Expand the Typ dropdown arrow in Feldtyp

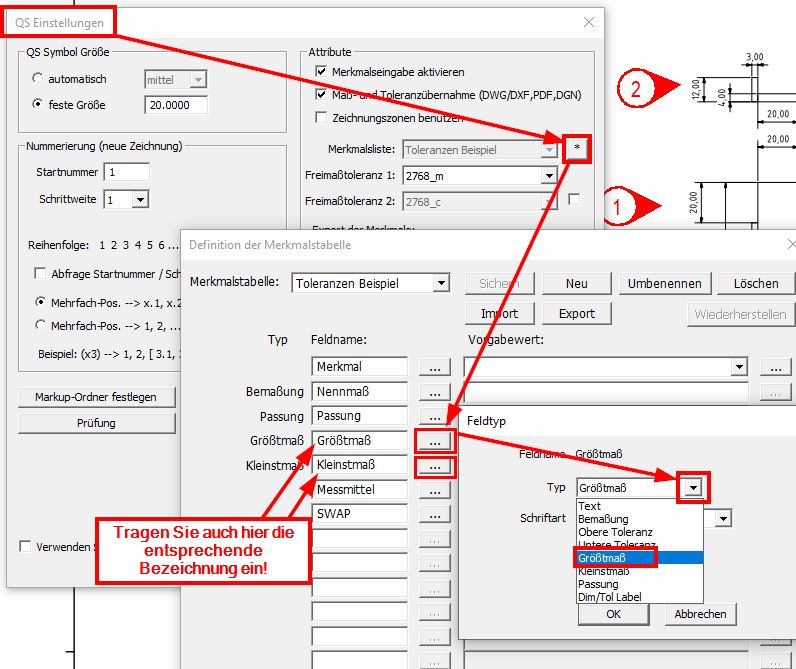tap(693, 488)
